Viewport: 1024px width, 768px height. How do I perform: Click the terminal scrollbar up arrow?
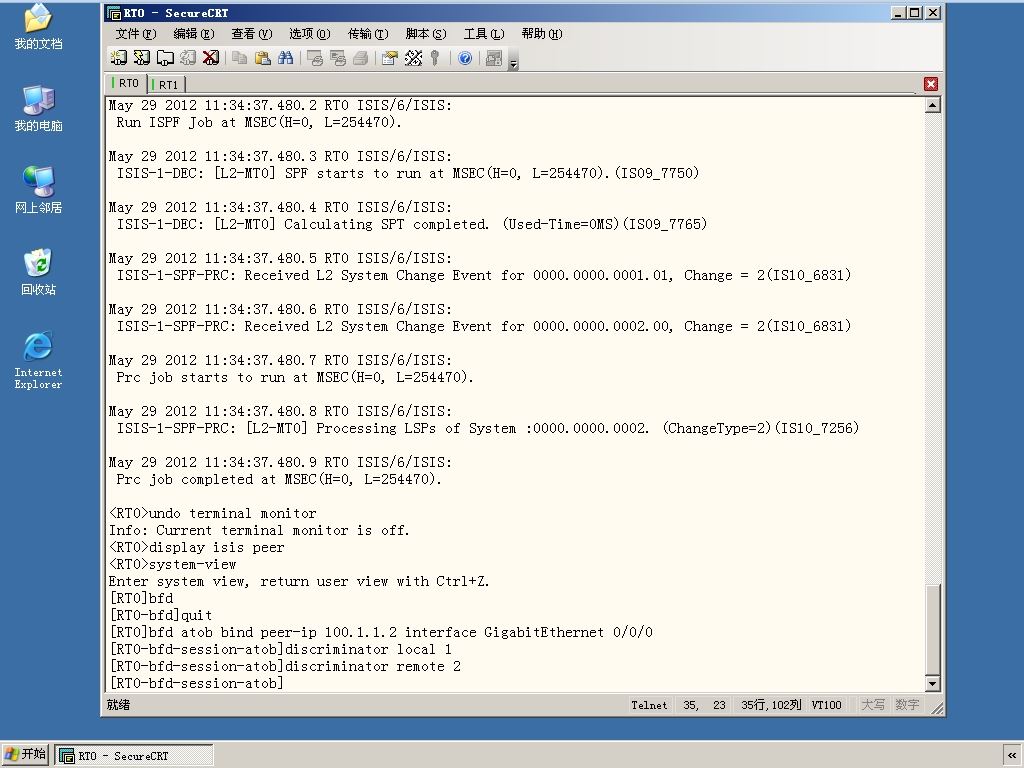pos(933,105)
